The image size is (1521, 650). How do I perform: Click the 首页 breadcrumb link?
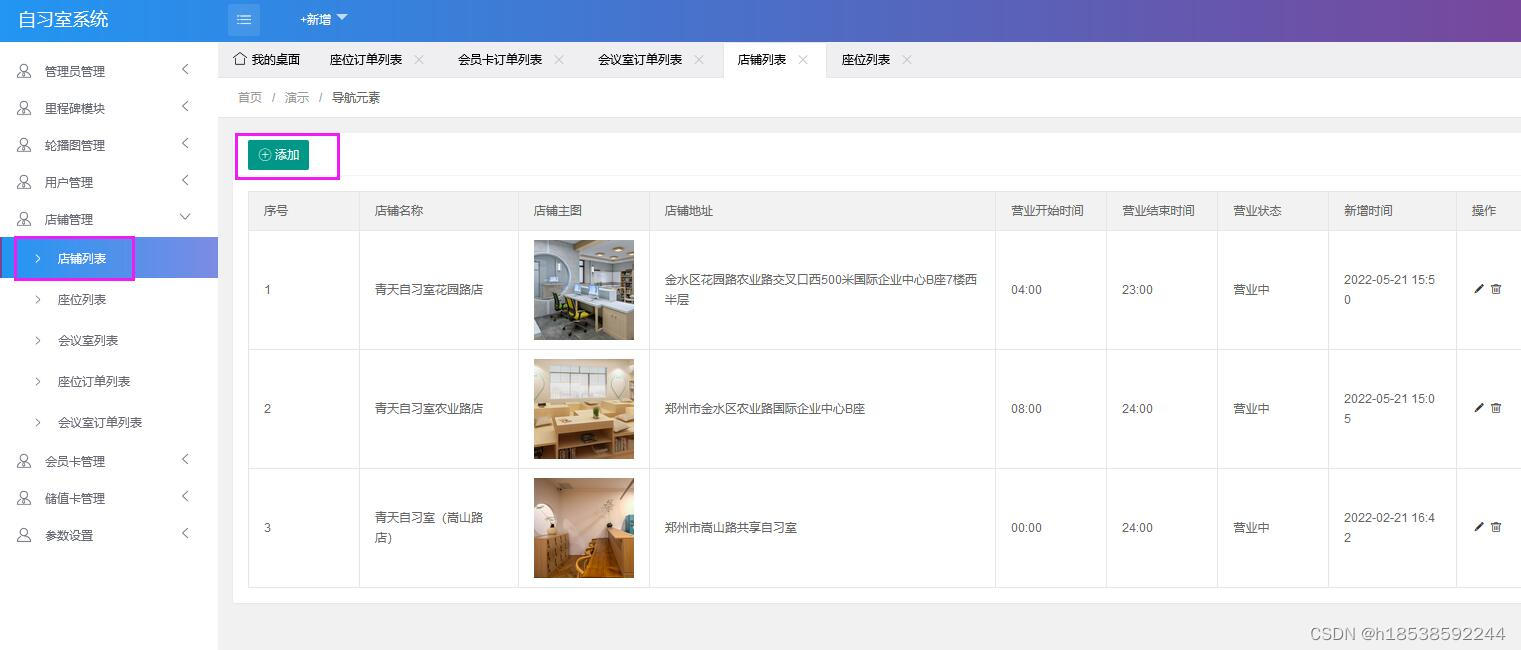250,97
